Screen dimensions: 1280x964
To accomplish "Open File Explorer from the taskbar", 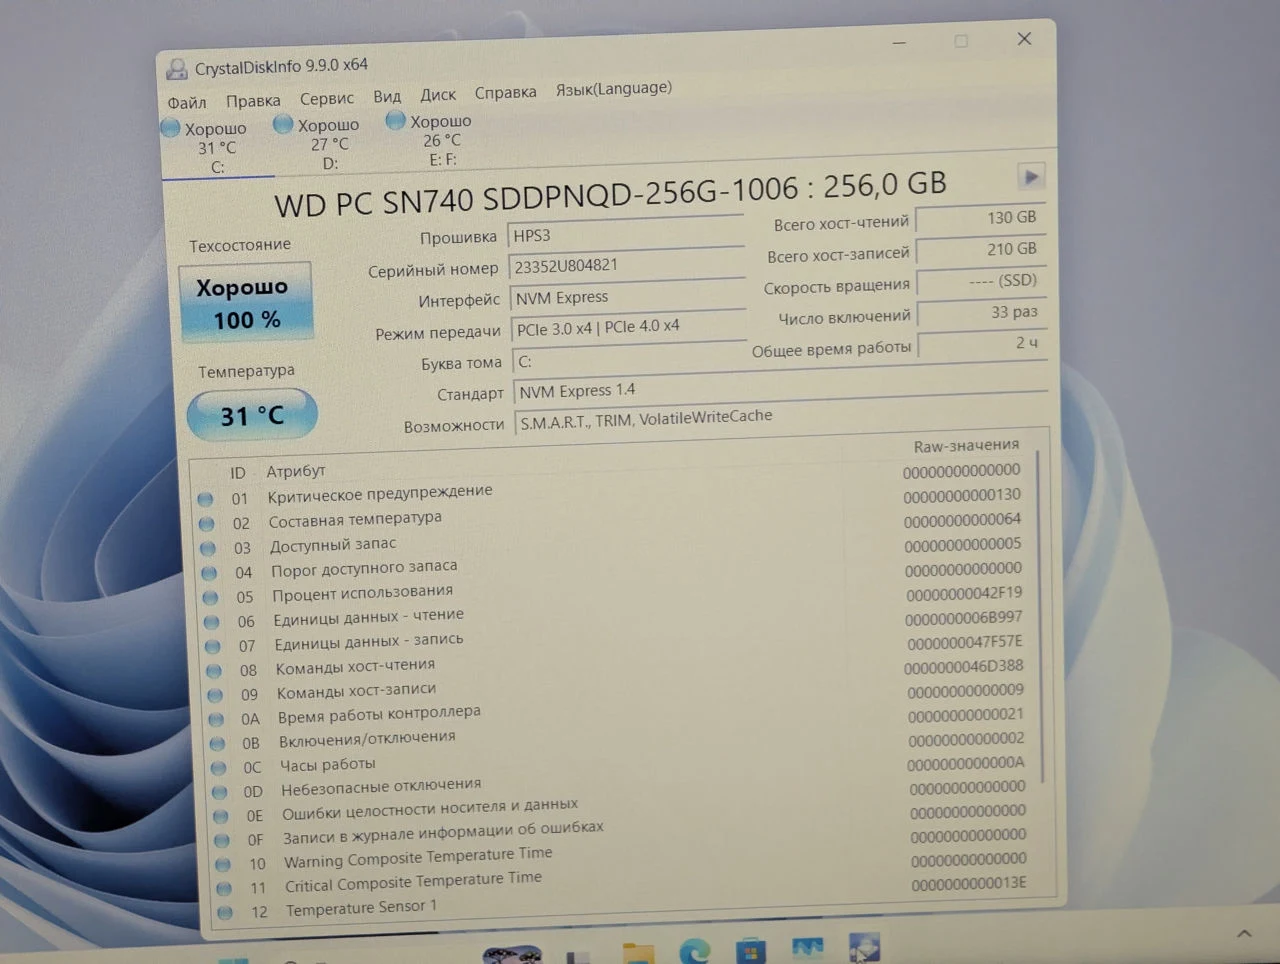I will click(x=638, y=951).
